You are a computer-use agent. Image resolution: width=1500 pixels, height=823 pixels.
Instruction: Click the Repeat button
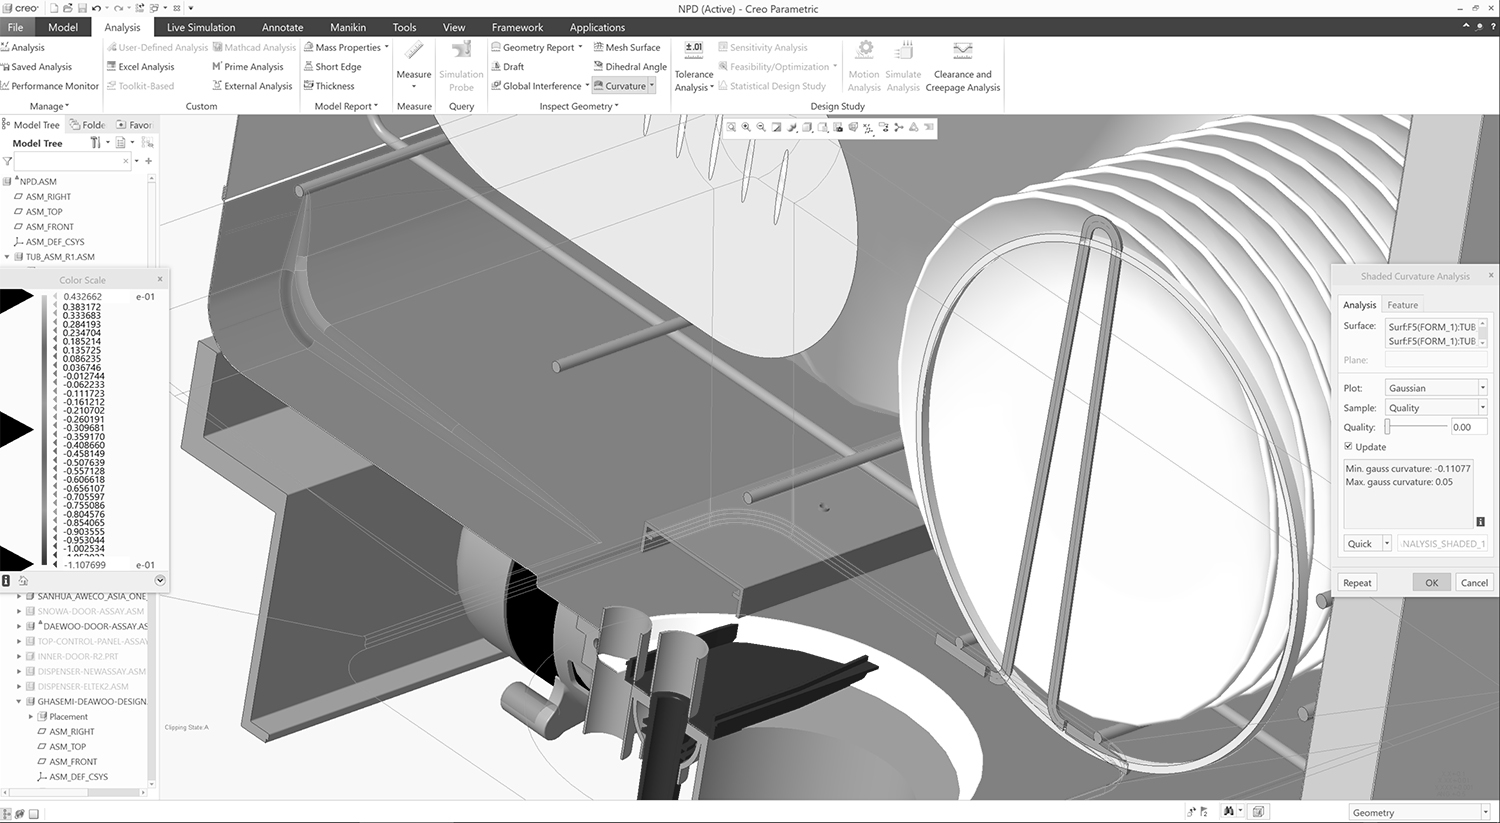(1357, 583)
